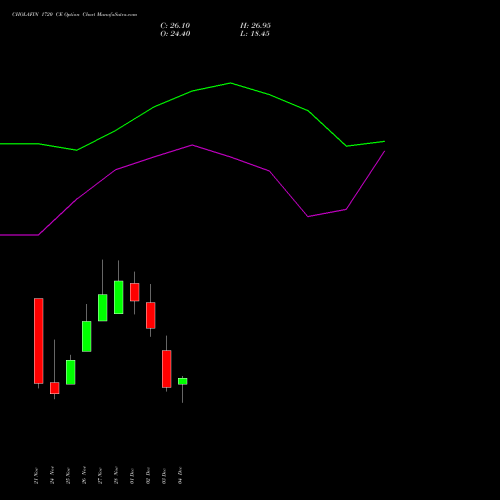Select the 21 Nov date label
The height and width of the screenshot is (500, 500).
pos(36,476)
